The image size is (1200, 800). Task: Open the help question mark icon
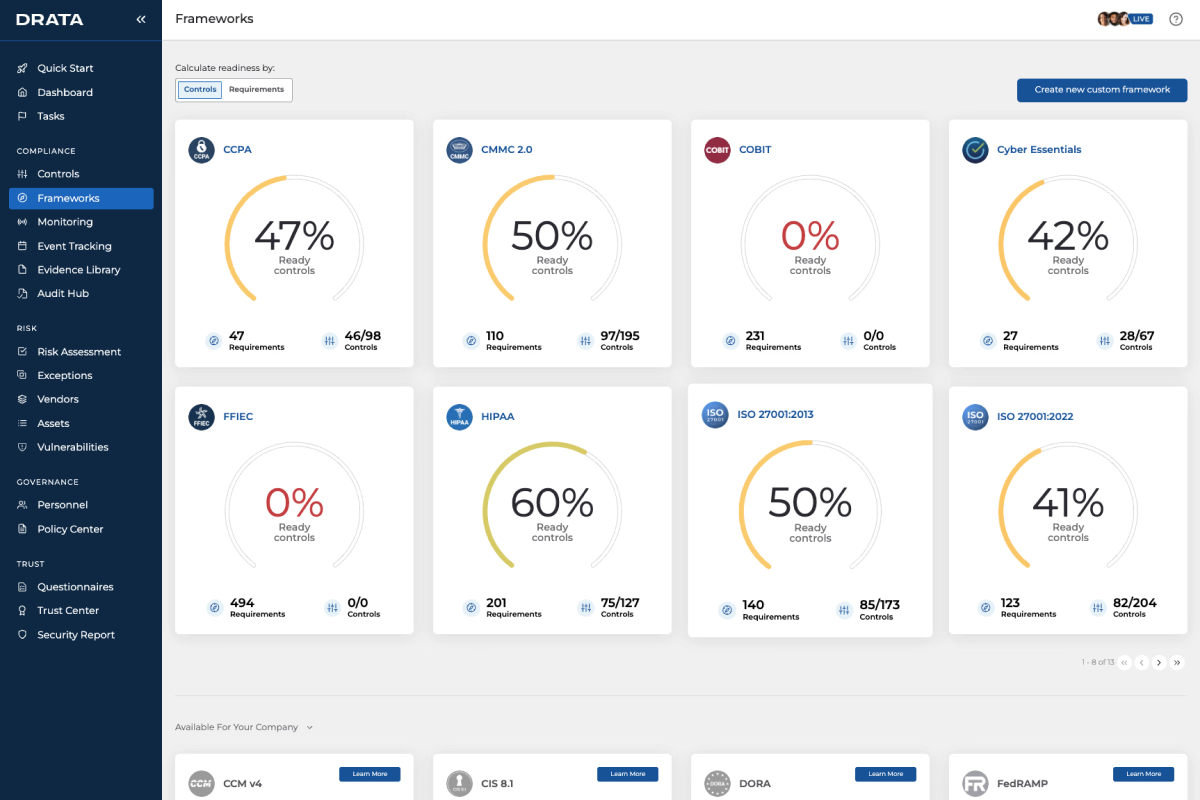pos(1176,19)
